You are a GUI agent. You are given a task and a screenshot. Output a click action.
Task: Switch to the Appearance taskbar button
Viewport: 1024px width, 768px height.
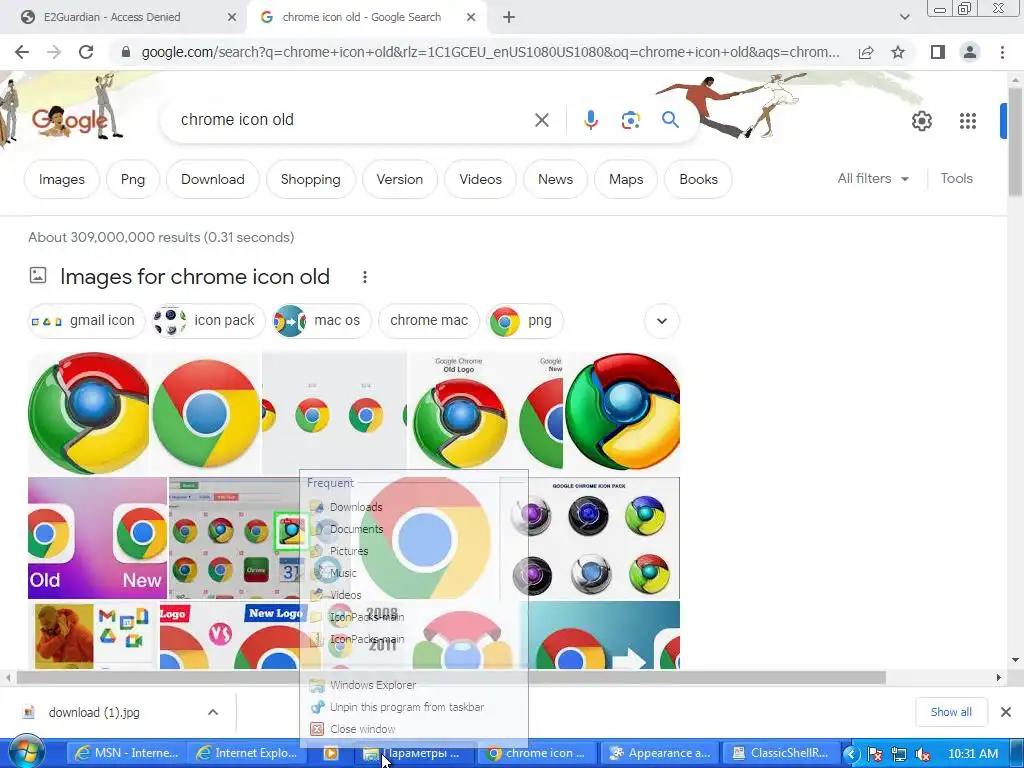tap(660, 753)
